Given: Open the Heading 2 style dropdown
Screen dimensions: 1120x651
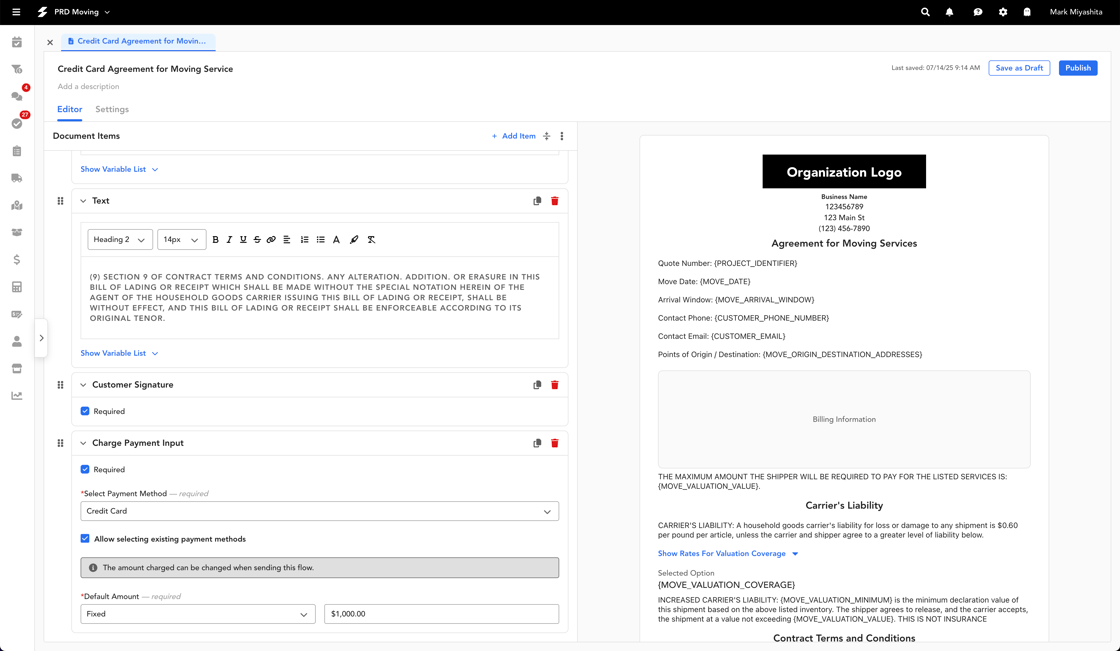Looking at the screenshot, I should (120, 239).
